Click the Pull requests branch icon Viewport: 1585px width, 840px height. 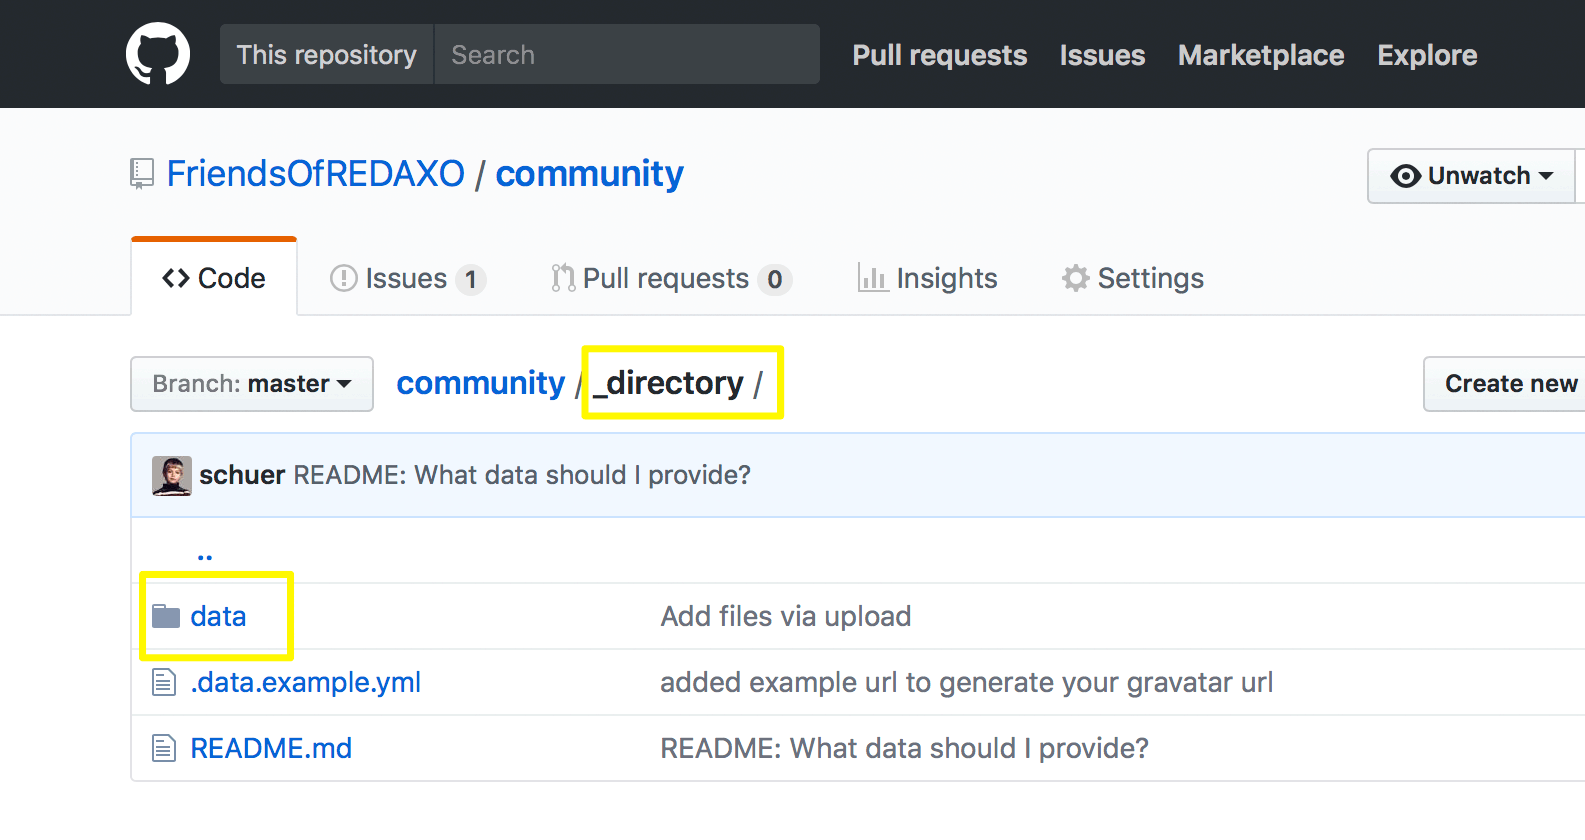pos(563,278)
